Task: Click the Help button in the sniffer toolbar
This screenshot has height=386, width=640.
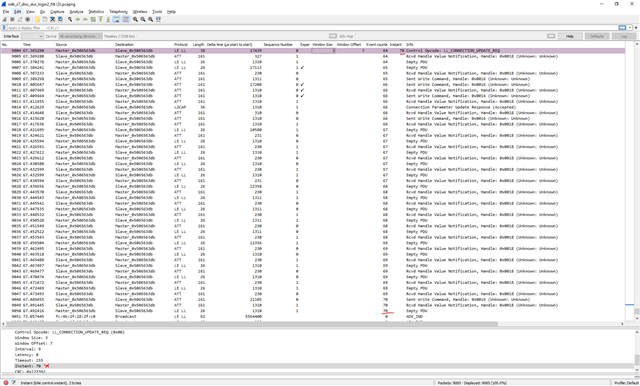Action: 570,36
